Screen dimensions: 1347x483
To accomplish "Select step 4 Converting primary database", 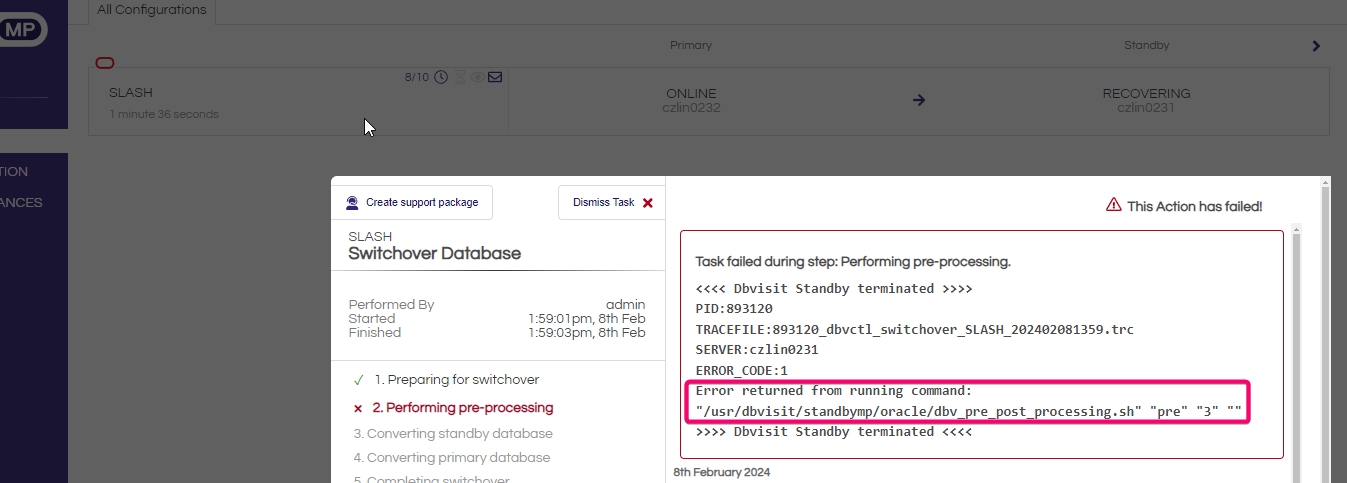I will [452, 458].
